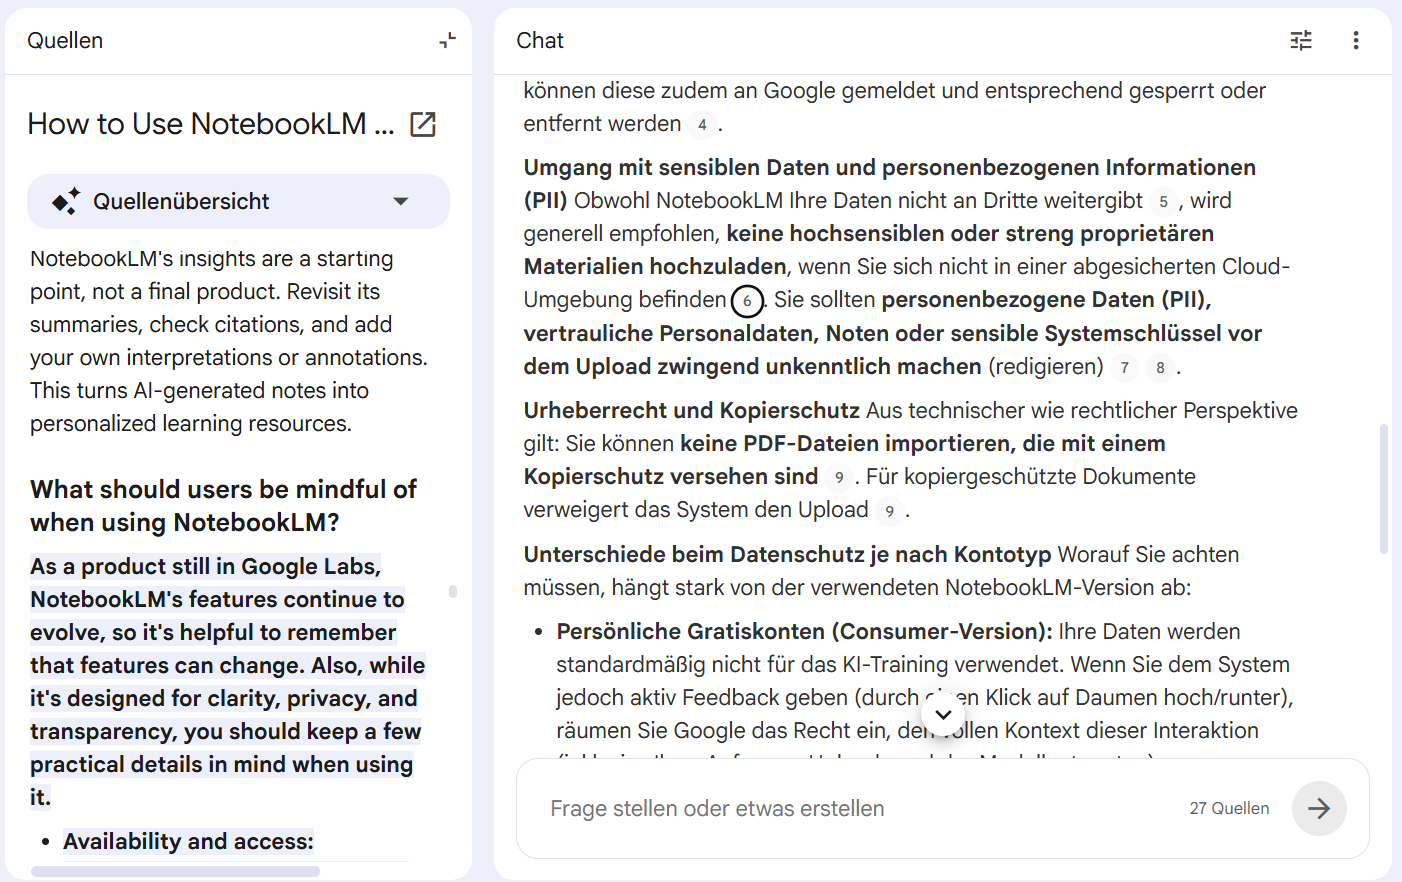
Task: Click 'Unterschiede beim Datenschutz je nach Kontotyp'
Action: pyautogui.click(x=788, y=554)
